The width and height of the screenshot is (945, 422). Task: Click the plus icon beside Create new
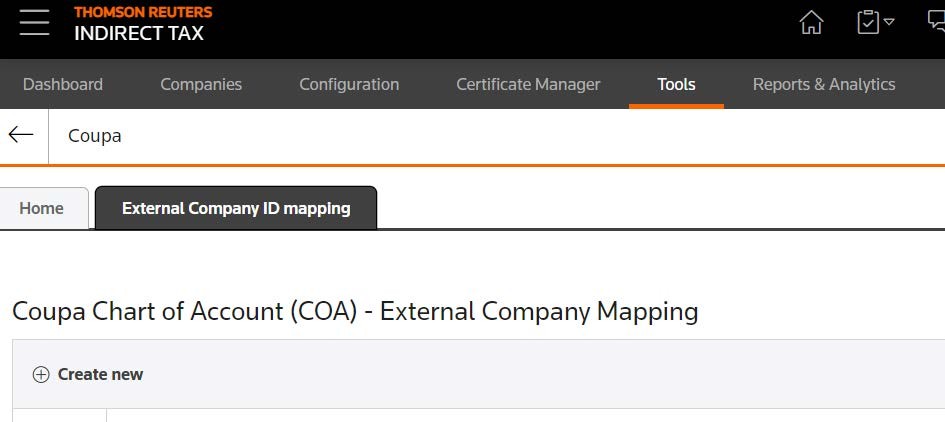[41, 375]
